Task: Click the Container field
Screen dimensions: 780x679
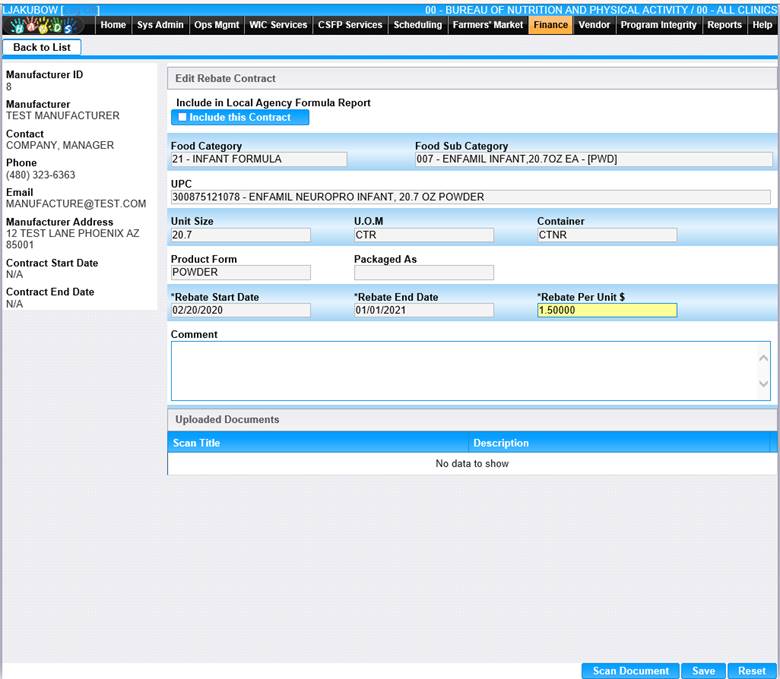Action: [x=607, y=235]
